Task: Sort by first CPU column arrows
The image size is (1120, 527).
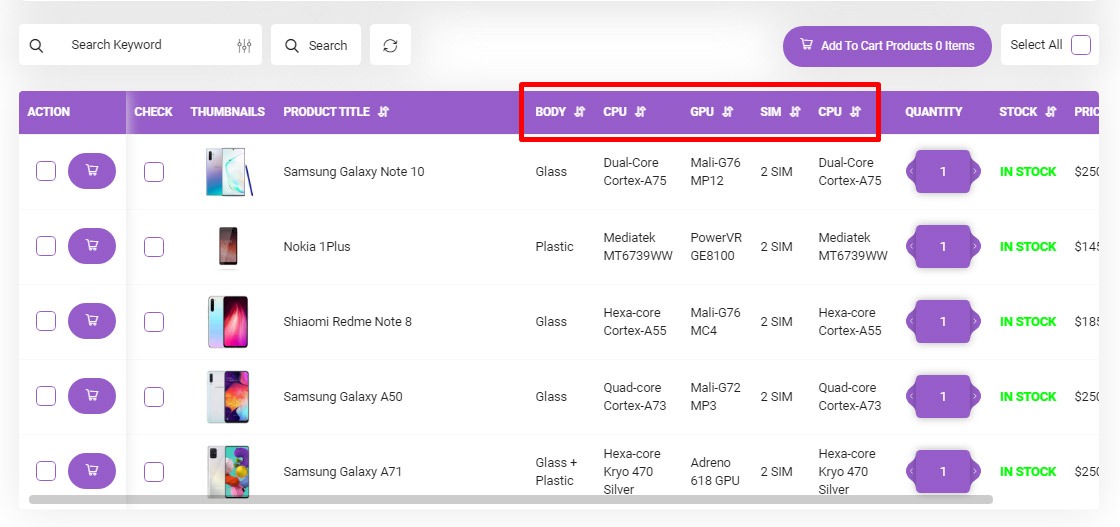Action: click(641, 111)
